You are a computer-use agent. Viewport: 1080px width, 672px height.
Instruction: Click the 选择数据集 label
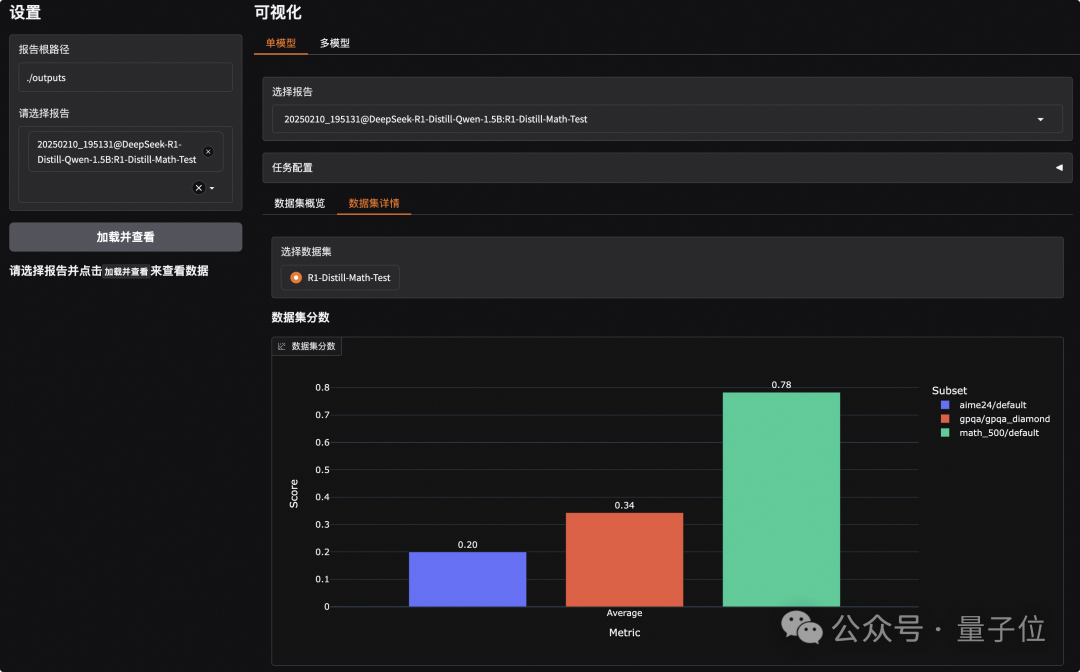pyautogui.click(x=307, y=251)
